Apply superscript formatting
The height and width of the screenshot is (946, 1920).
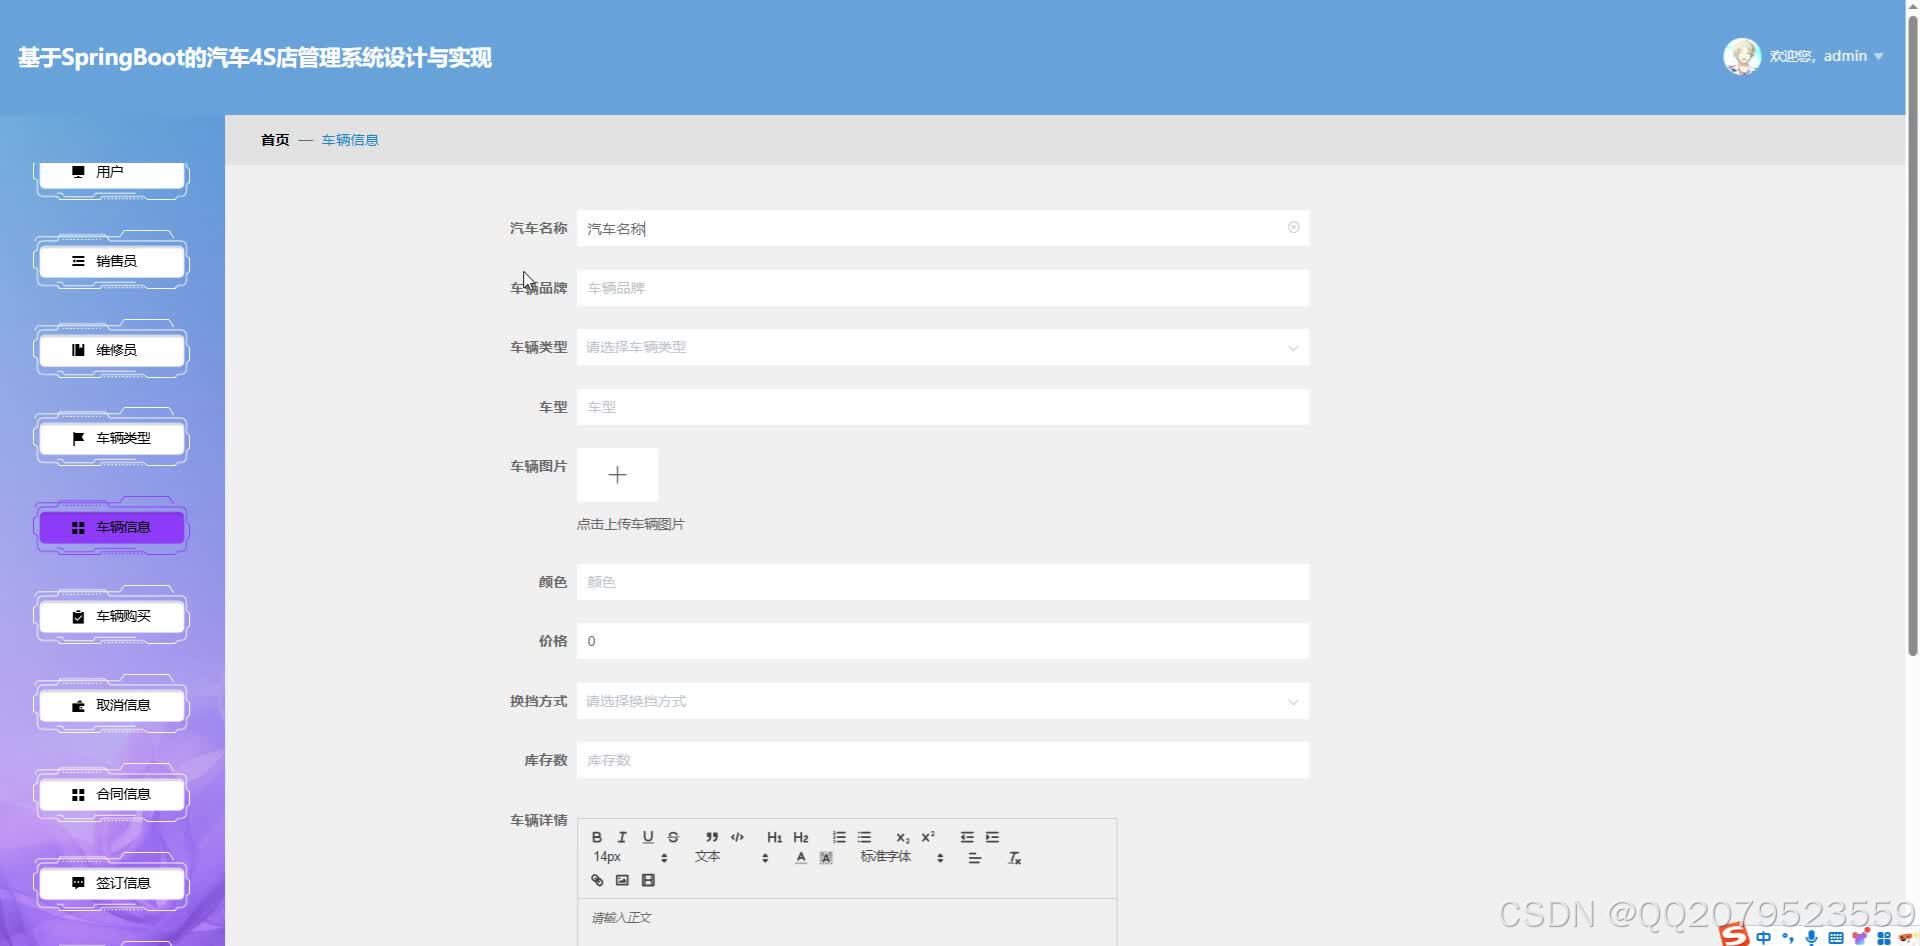pyautogui.click(x=928, y=837)
